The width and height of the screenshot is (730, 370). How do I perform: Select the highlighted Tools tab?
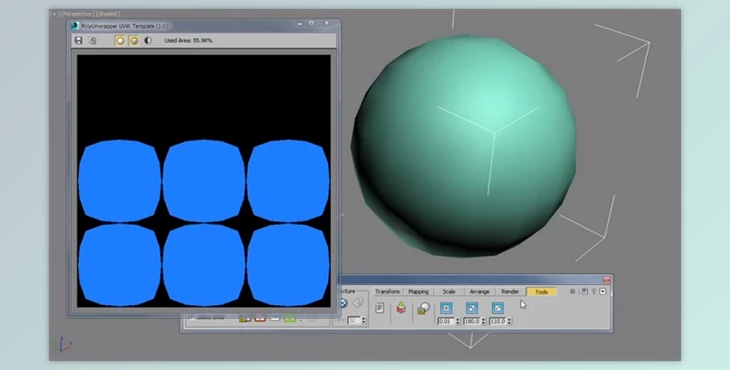541,292
